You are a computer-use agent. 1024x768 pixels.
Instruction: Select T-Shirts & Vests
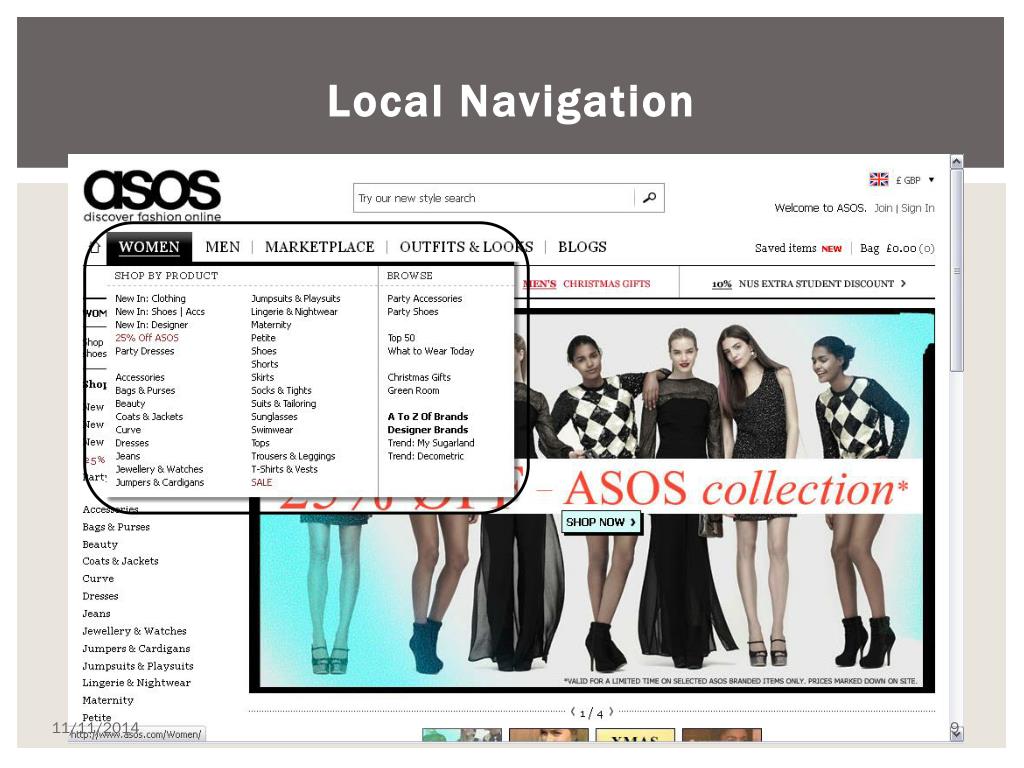(284, 469)
